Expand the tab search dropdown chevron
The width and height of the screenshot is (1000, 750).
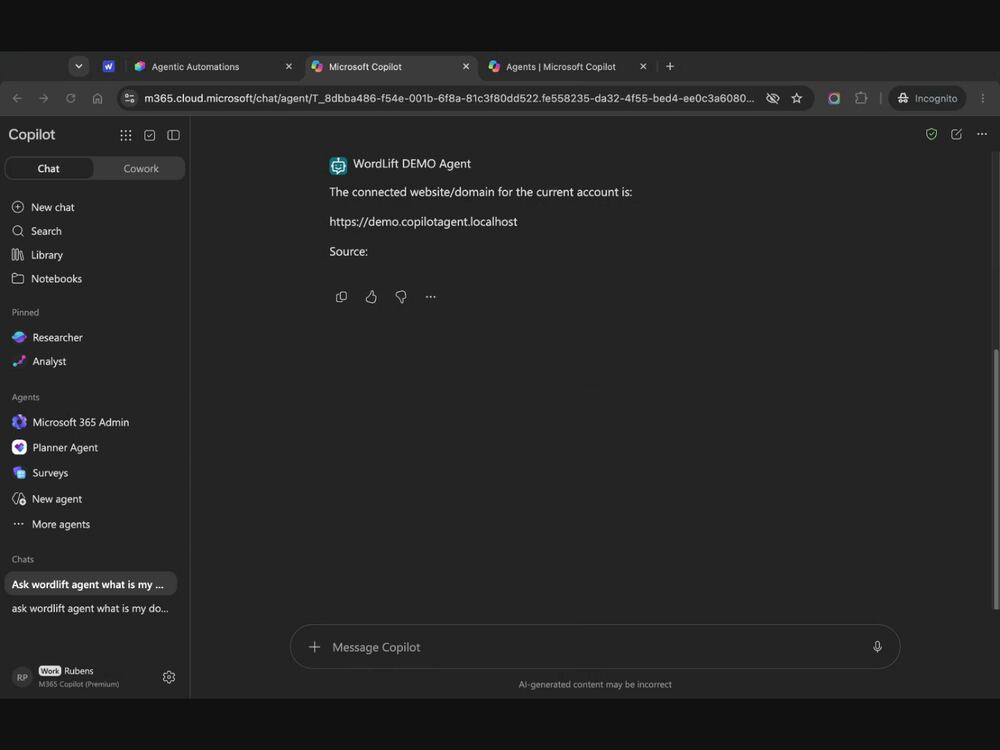(78, 66)
